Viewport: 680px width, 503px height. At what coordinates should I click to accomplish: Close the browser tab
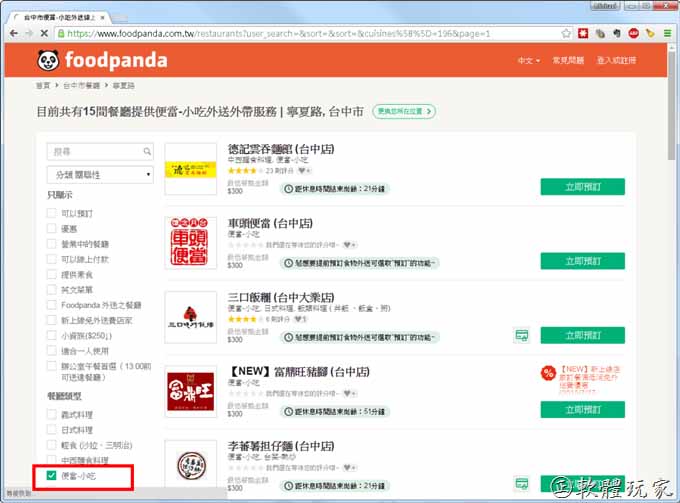click(x=102, y=18)
